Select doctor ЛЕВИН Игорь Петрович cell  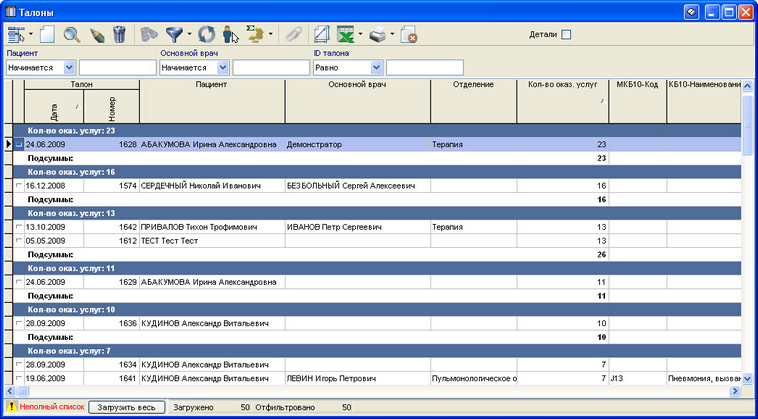tap(358, 378)
